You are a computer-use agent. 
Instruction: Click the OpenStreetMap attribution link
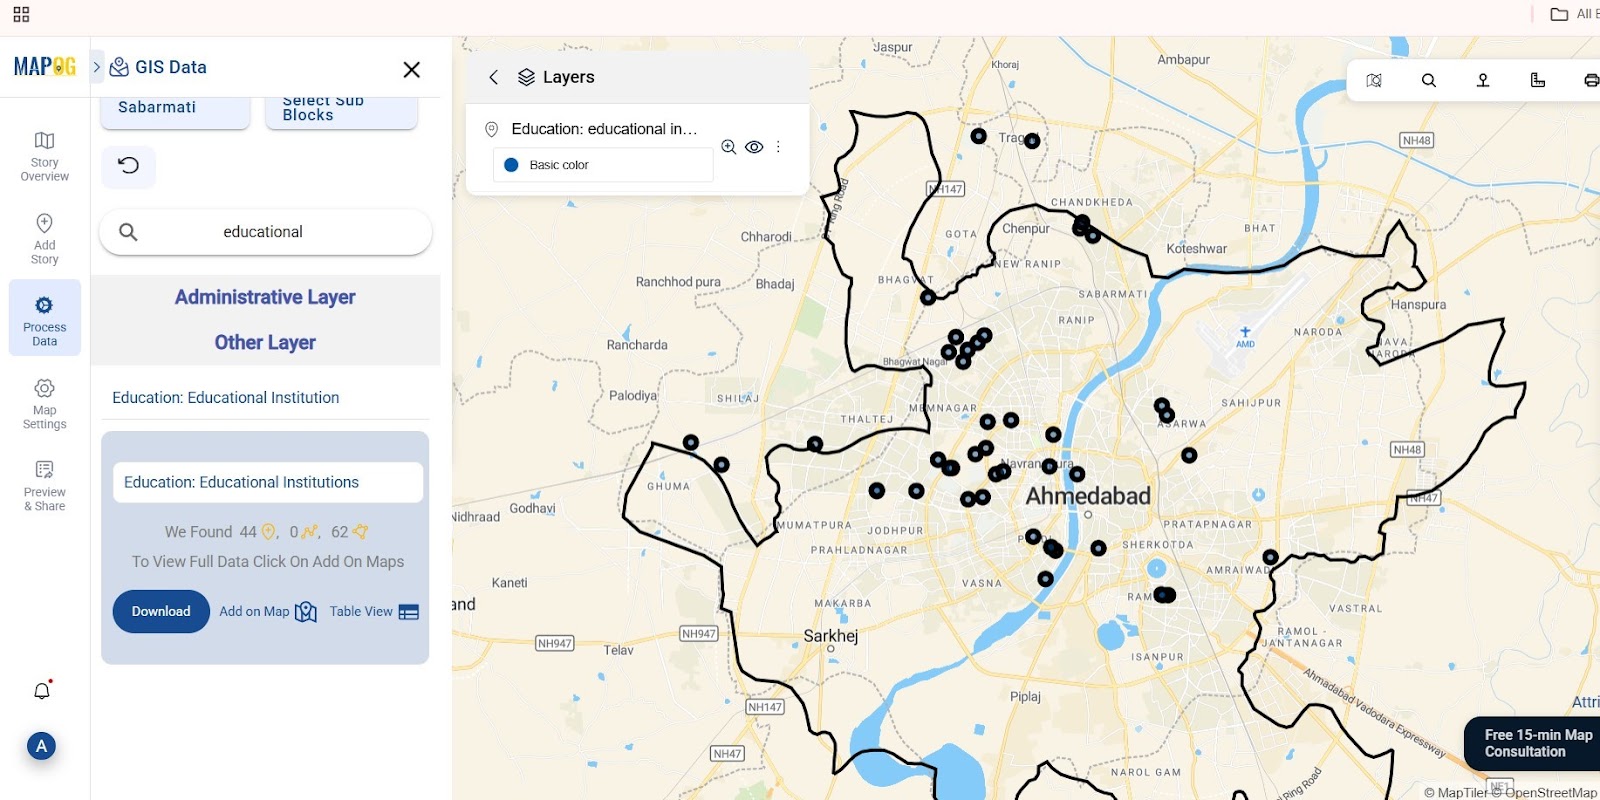point(1551,792)
